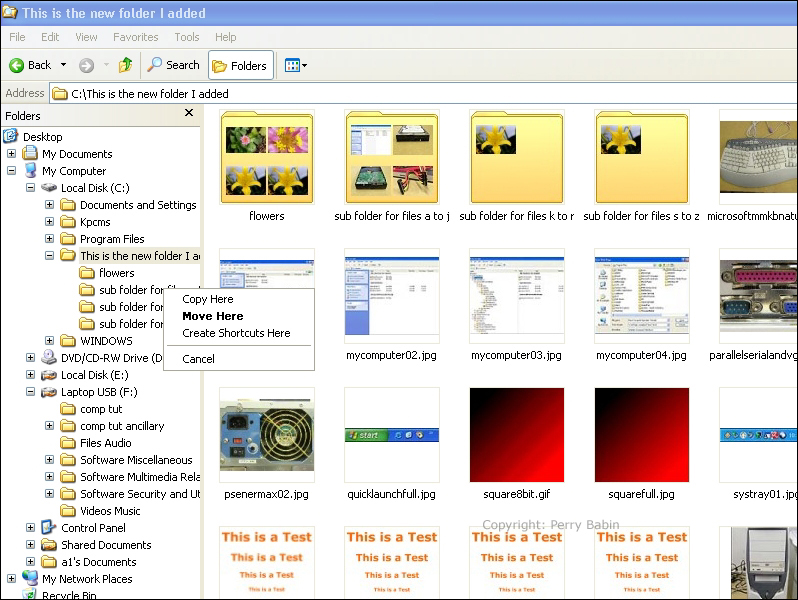Collapse This is the new folder node

click(49, 255)
